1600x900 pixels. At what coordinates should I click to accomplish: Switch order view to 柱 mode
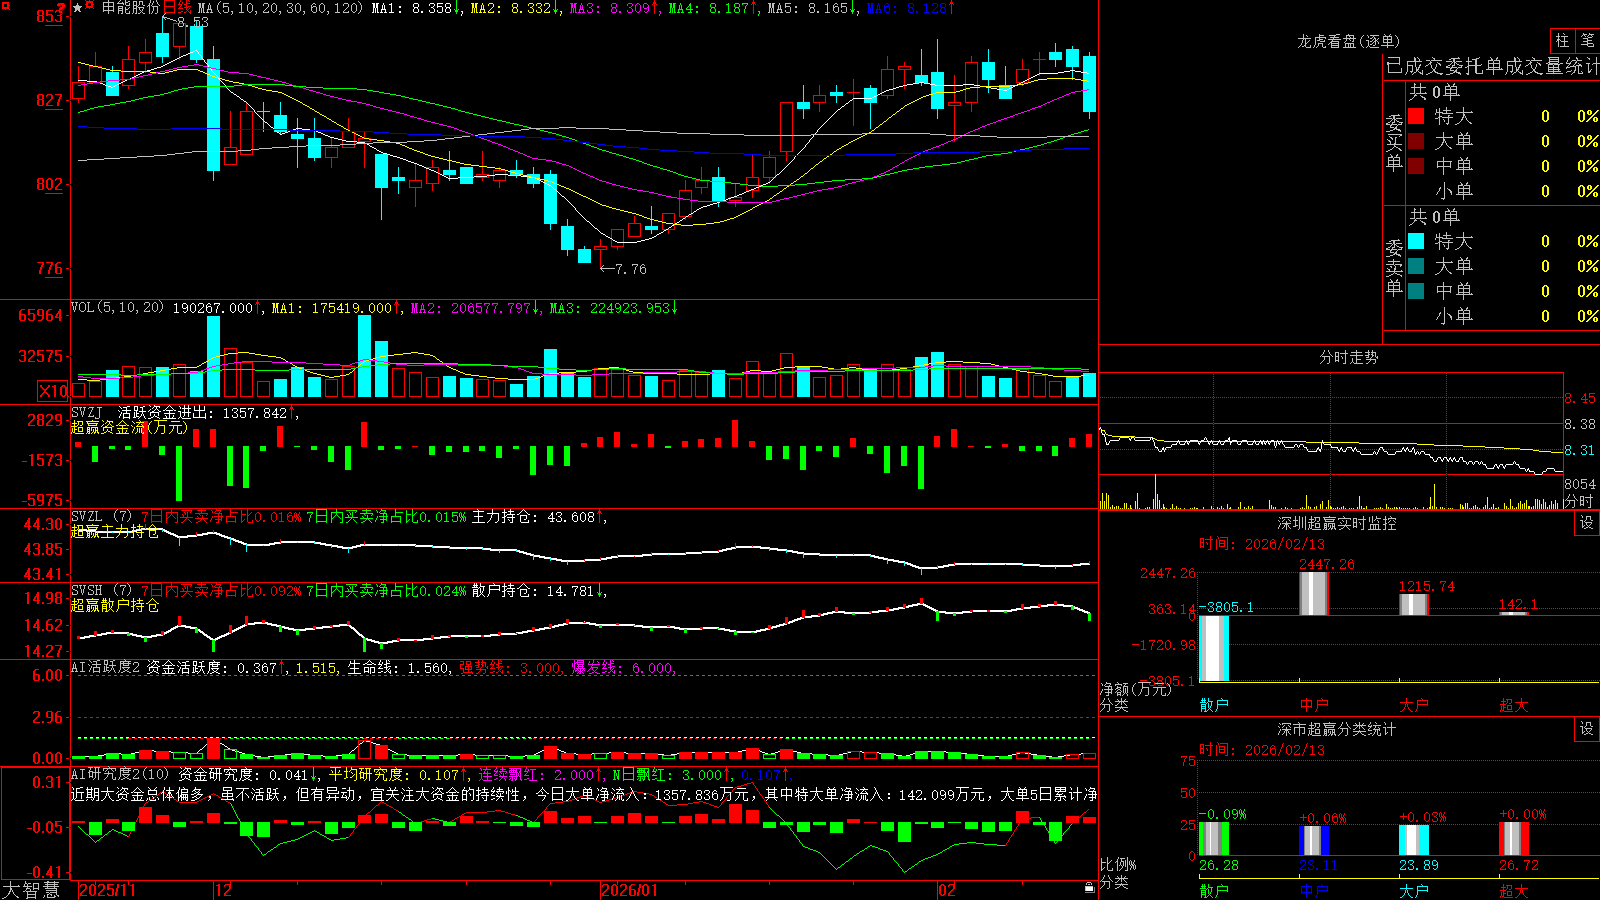(x=1562, y=41)
